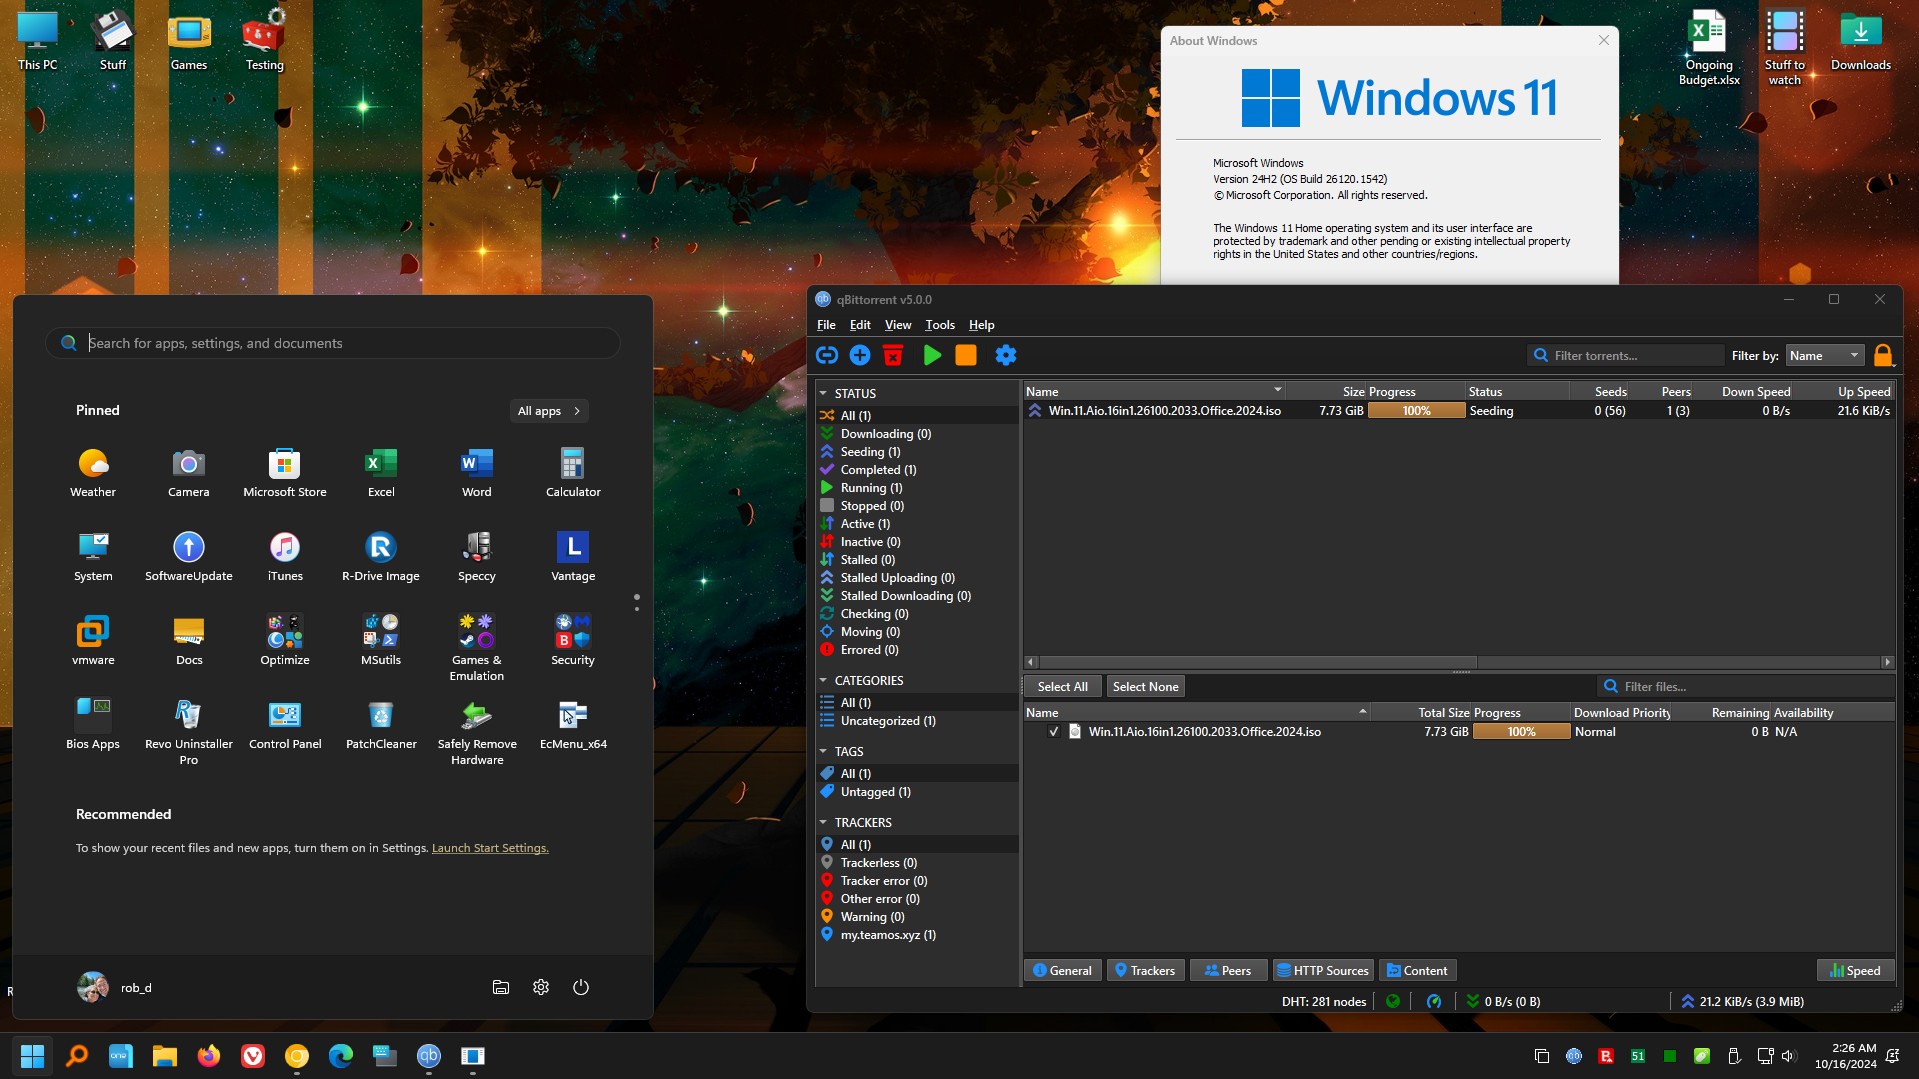The width and height of the screenshot is (1919, 1079).
Task: Open PatchCleaner from pinned apps
Action: click(x=381, y=724)
